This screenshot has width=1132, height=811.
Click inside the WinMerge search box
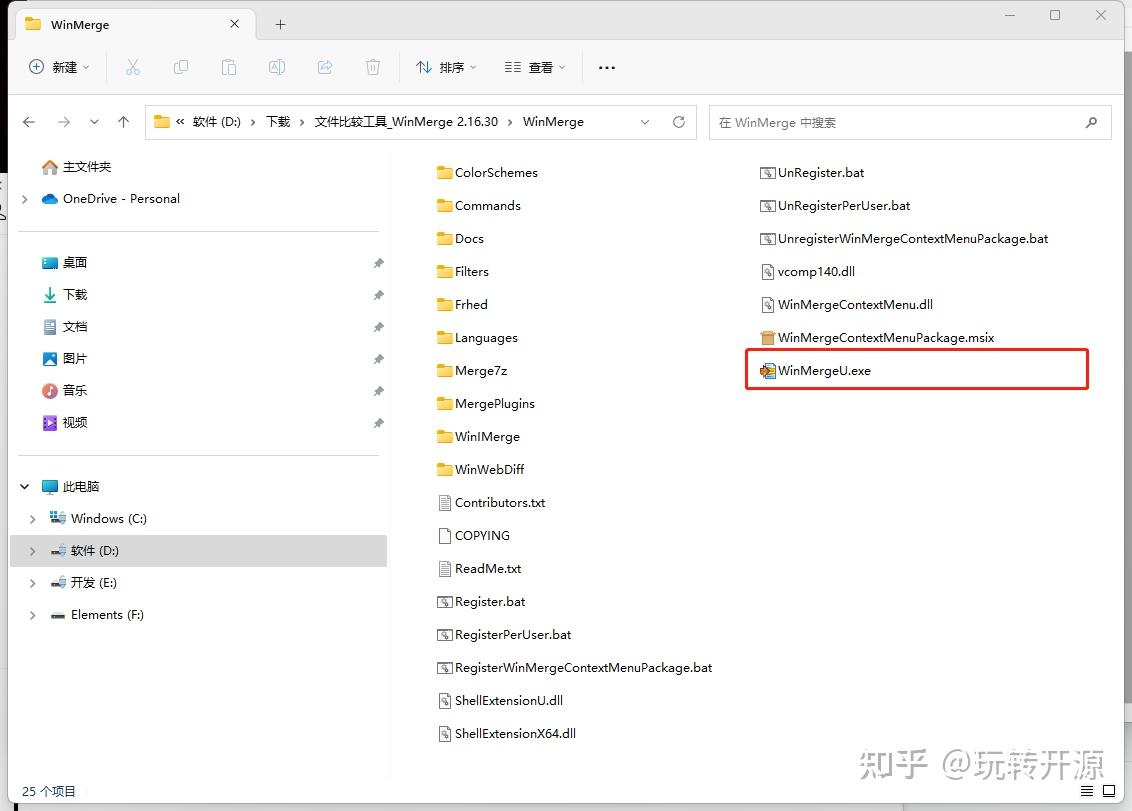900,122
